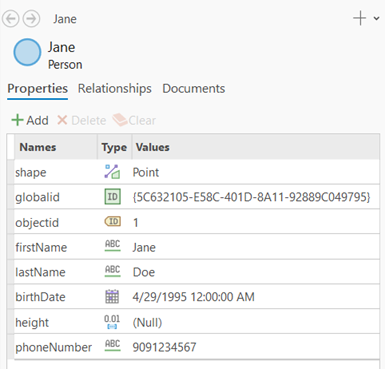Click the ABC text icon for firstName
The image size is (385, 369).
click(113, 246)
